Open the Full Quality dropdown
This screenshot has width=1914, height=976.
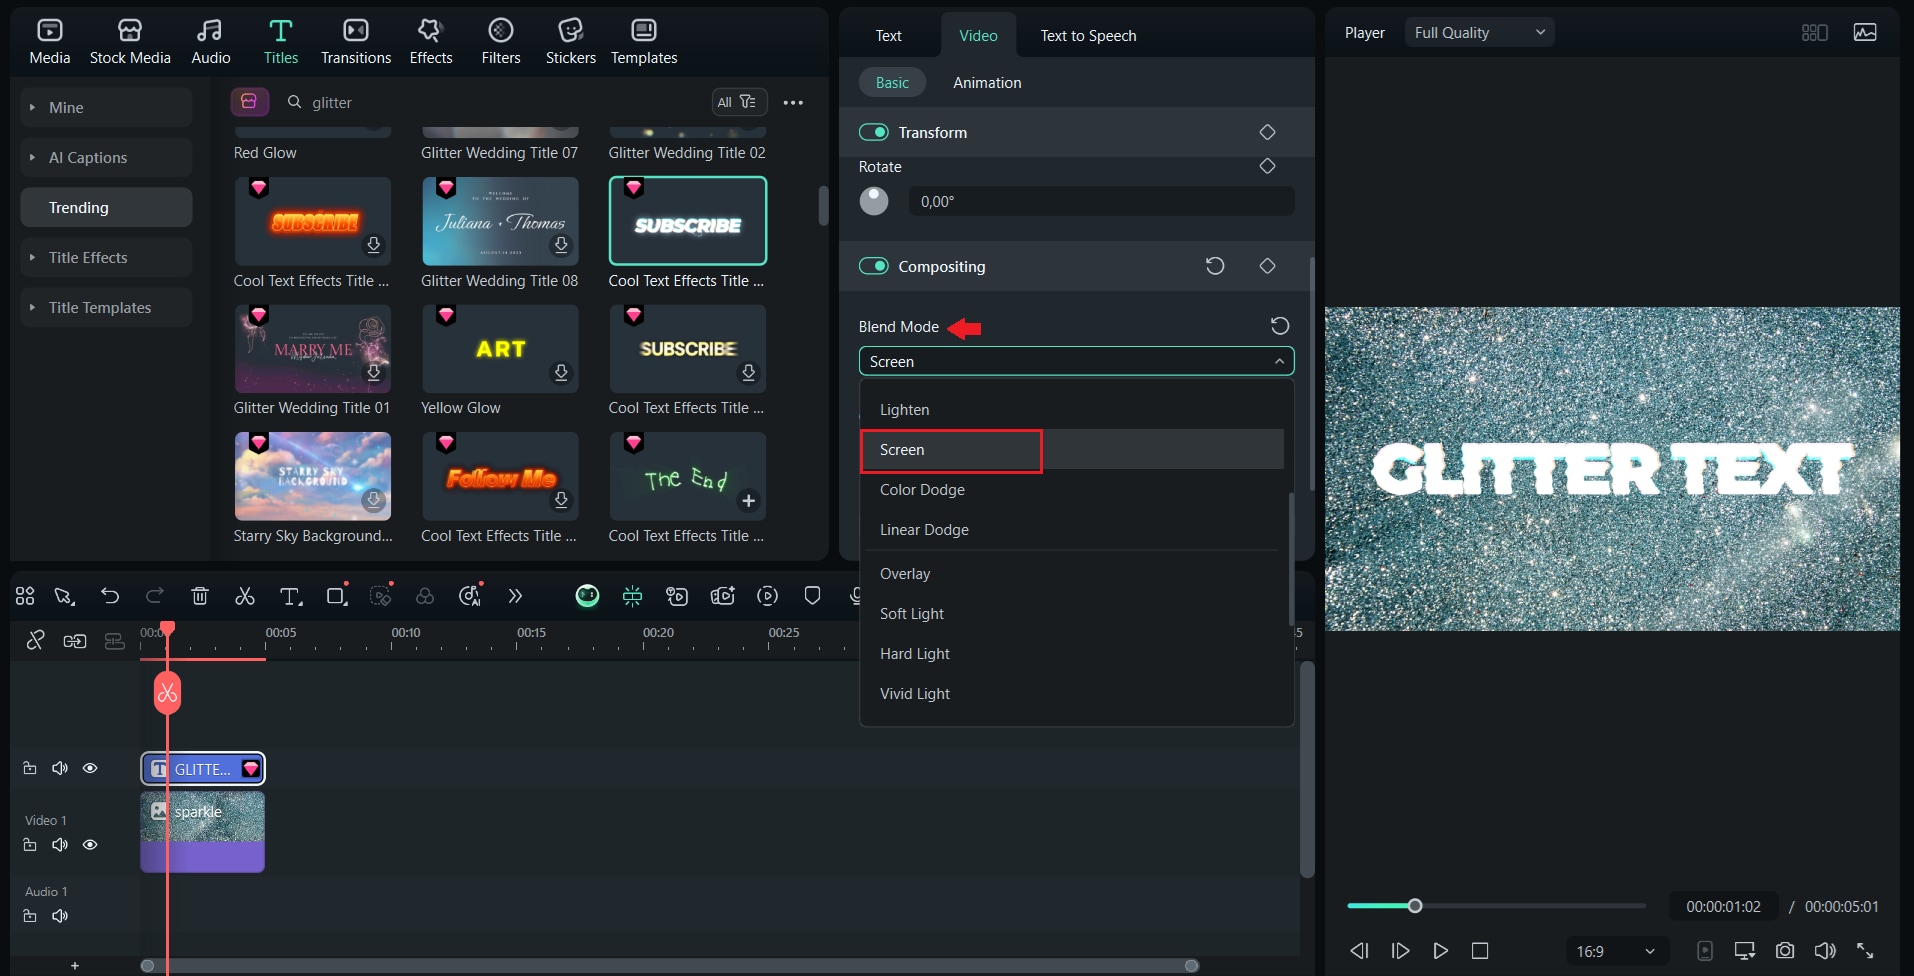(1479, 33)
